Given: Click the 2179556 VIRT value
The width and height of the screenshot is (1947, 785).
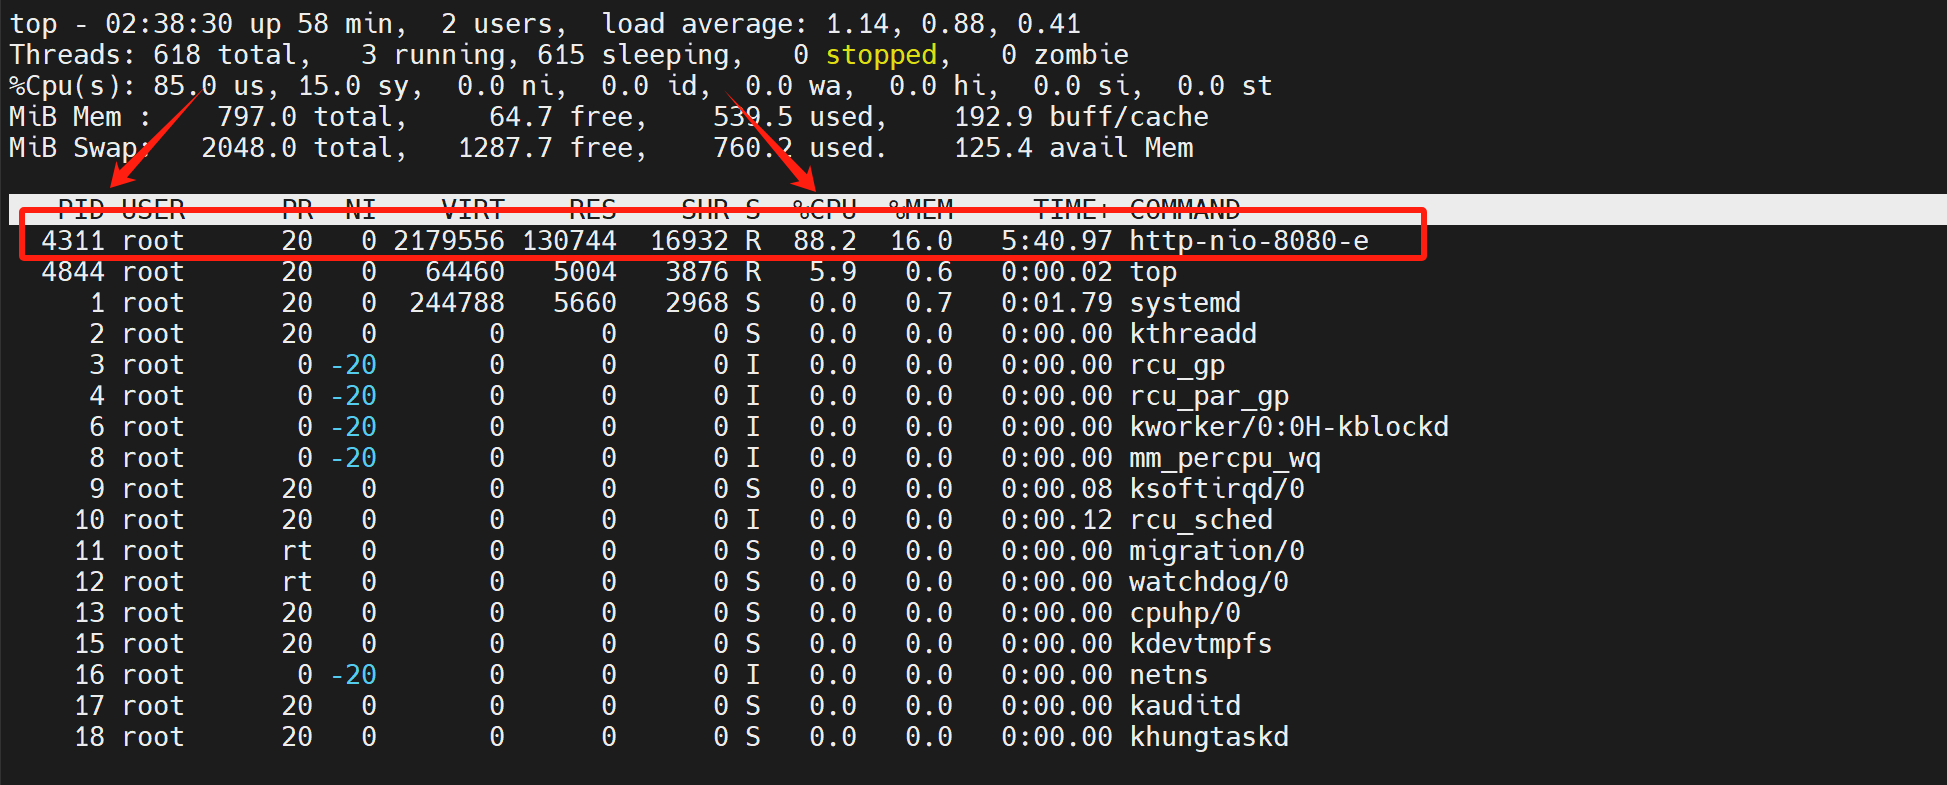Looking at the screenshot, I should [449, 241].
